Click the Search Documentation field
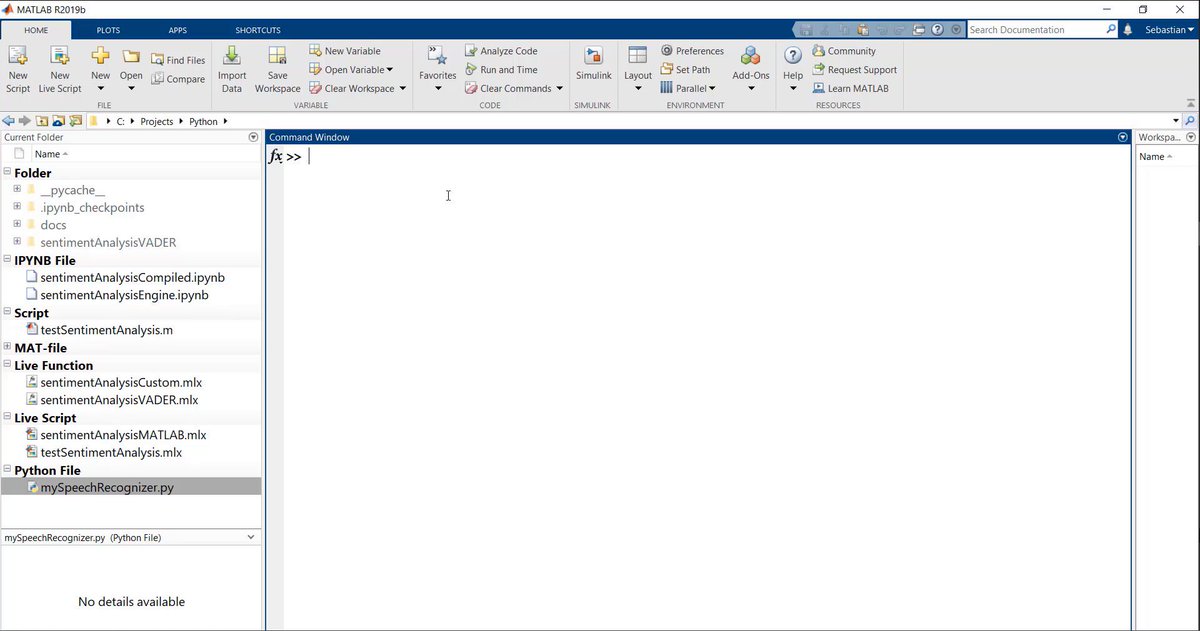1200x631 pixels. (x=1036, y=30)
